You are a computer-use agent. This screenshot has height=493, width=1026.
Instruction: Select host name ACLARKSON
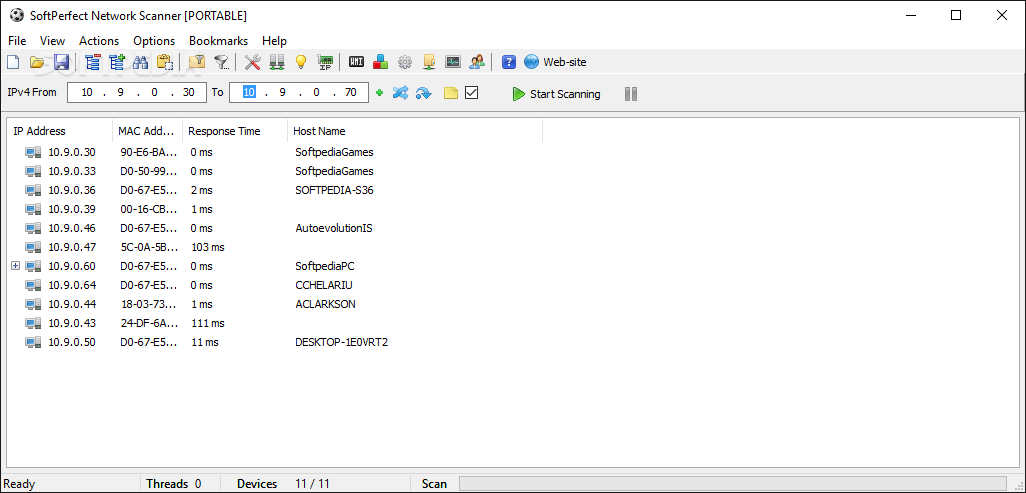click(326, 304)
